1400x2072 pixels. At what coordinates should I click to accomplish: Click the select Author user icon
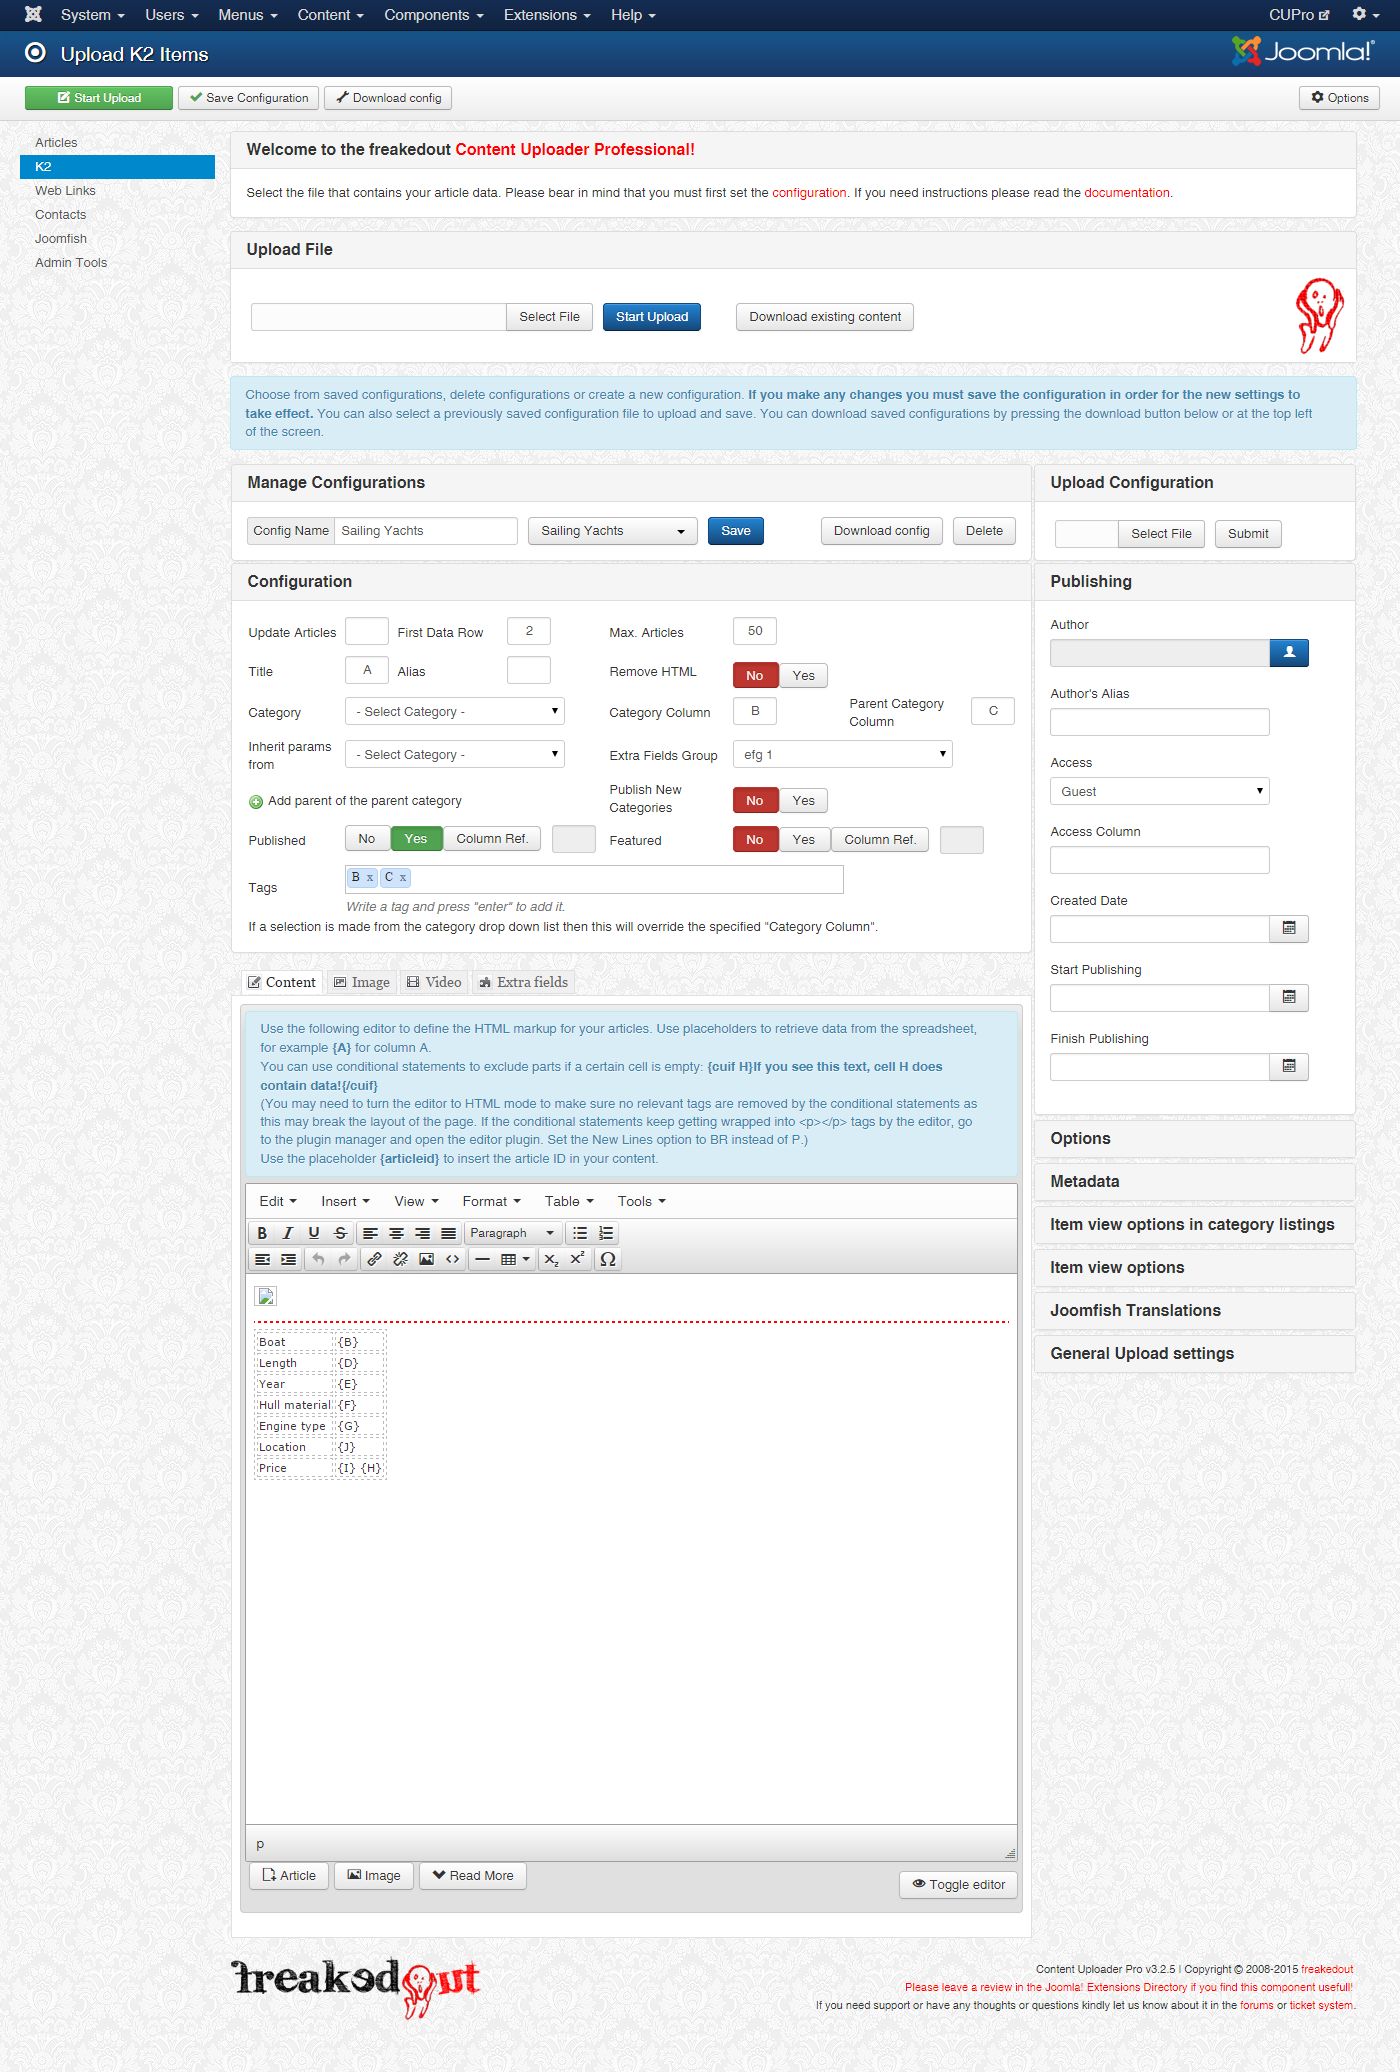point(1288,653)
